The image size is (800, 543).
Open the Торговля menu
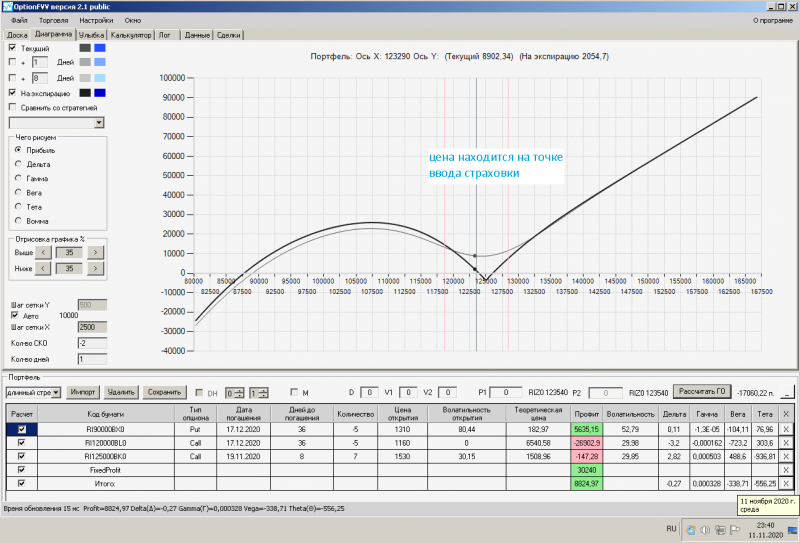coord(54,20)
